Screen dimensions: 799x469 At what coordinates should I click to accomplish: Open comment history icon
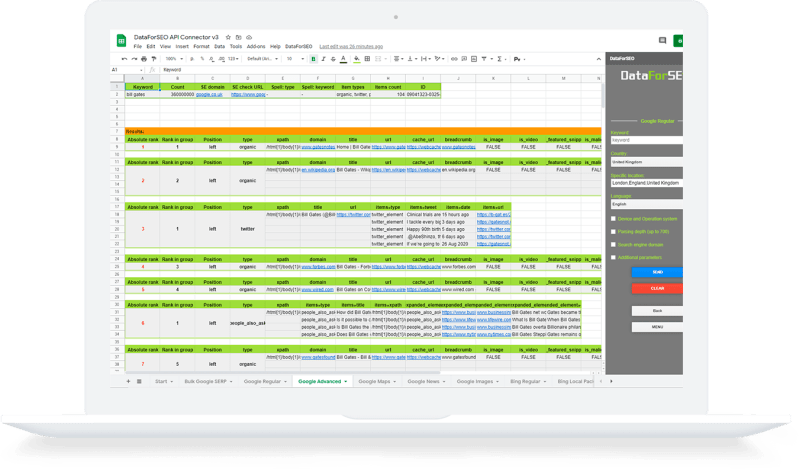click(x=662, y=40)
